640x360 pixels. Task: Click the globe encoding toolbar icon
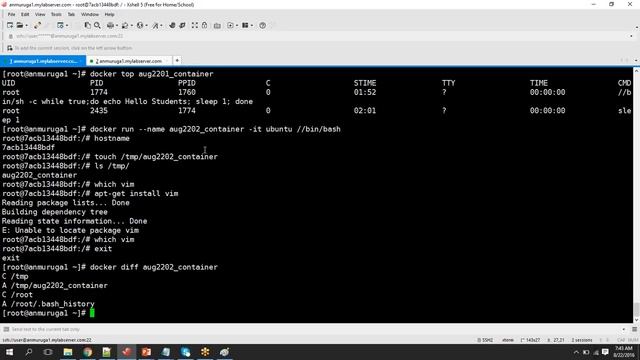tap(140, 25)
